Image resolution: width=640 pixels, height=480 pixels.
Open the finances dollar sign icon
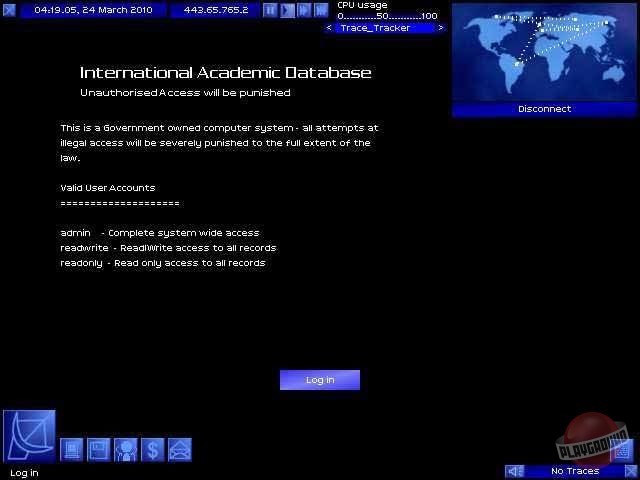[x=152, y=450]
